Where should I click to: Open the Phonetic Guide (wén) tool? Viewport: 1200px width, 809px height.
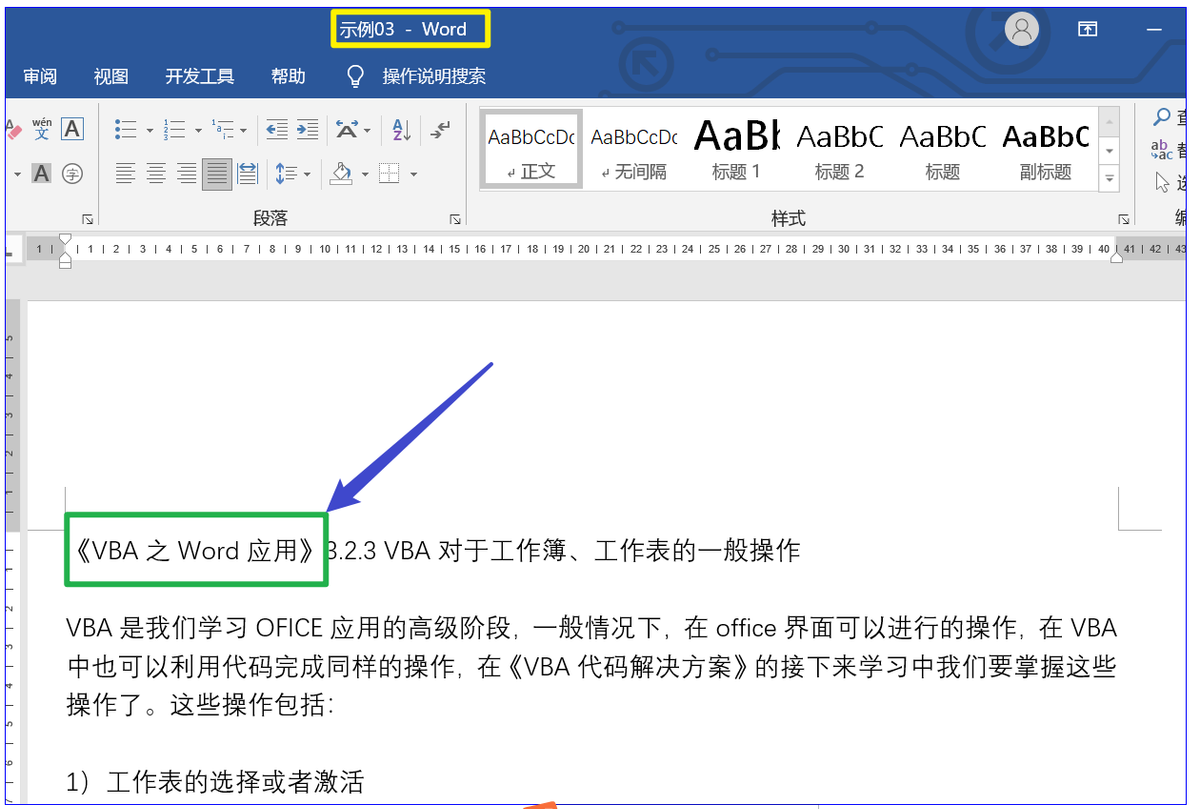click(x=41, y=129)
